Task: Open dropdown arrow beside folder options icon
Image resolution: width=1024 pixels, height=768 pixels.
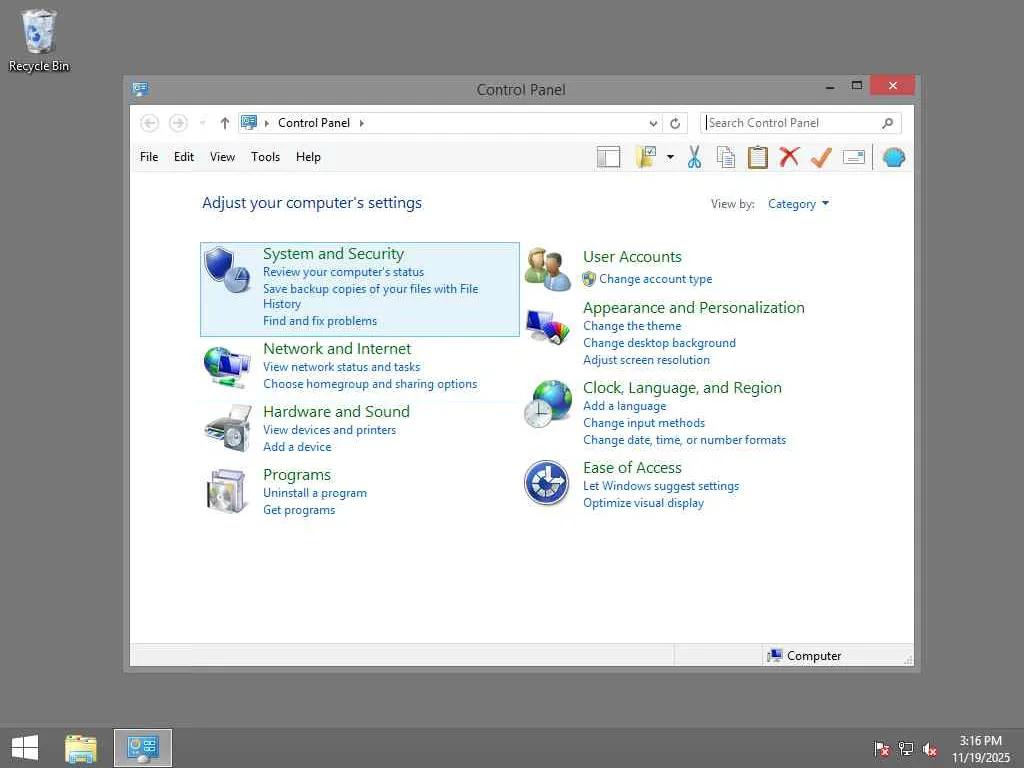Action: click(x=670, y=157)
